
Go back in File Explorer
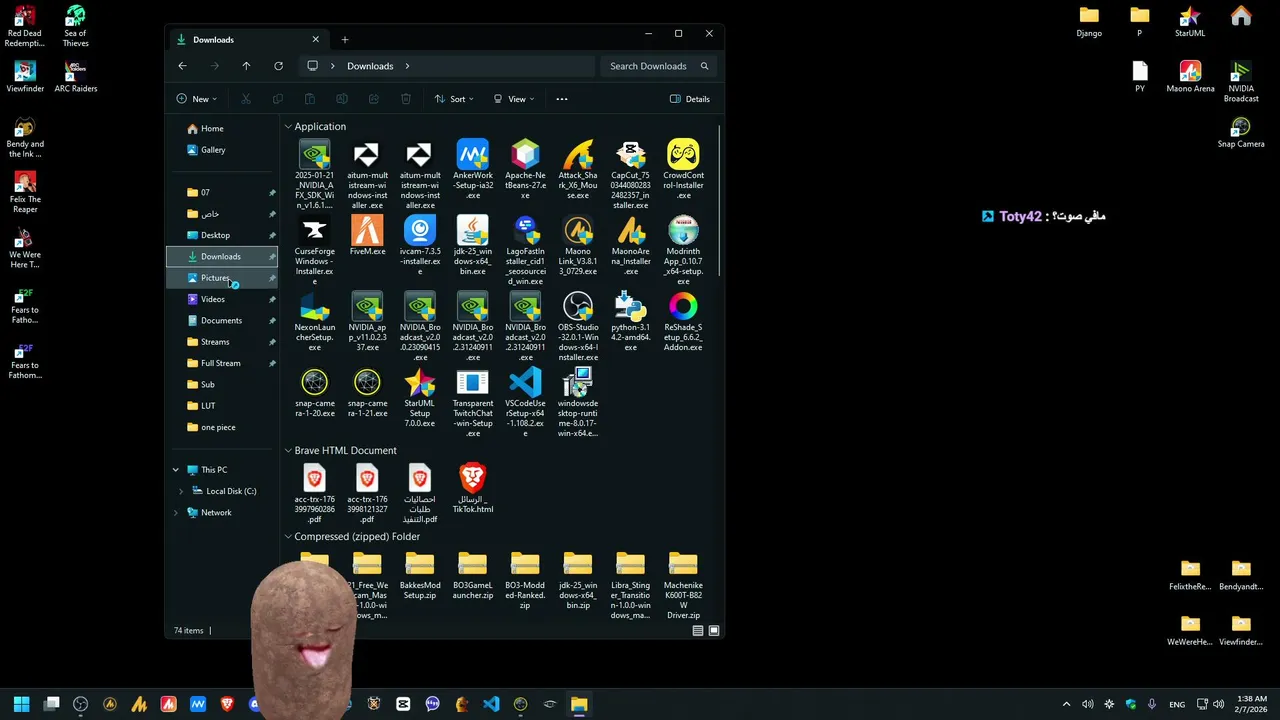182,66
